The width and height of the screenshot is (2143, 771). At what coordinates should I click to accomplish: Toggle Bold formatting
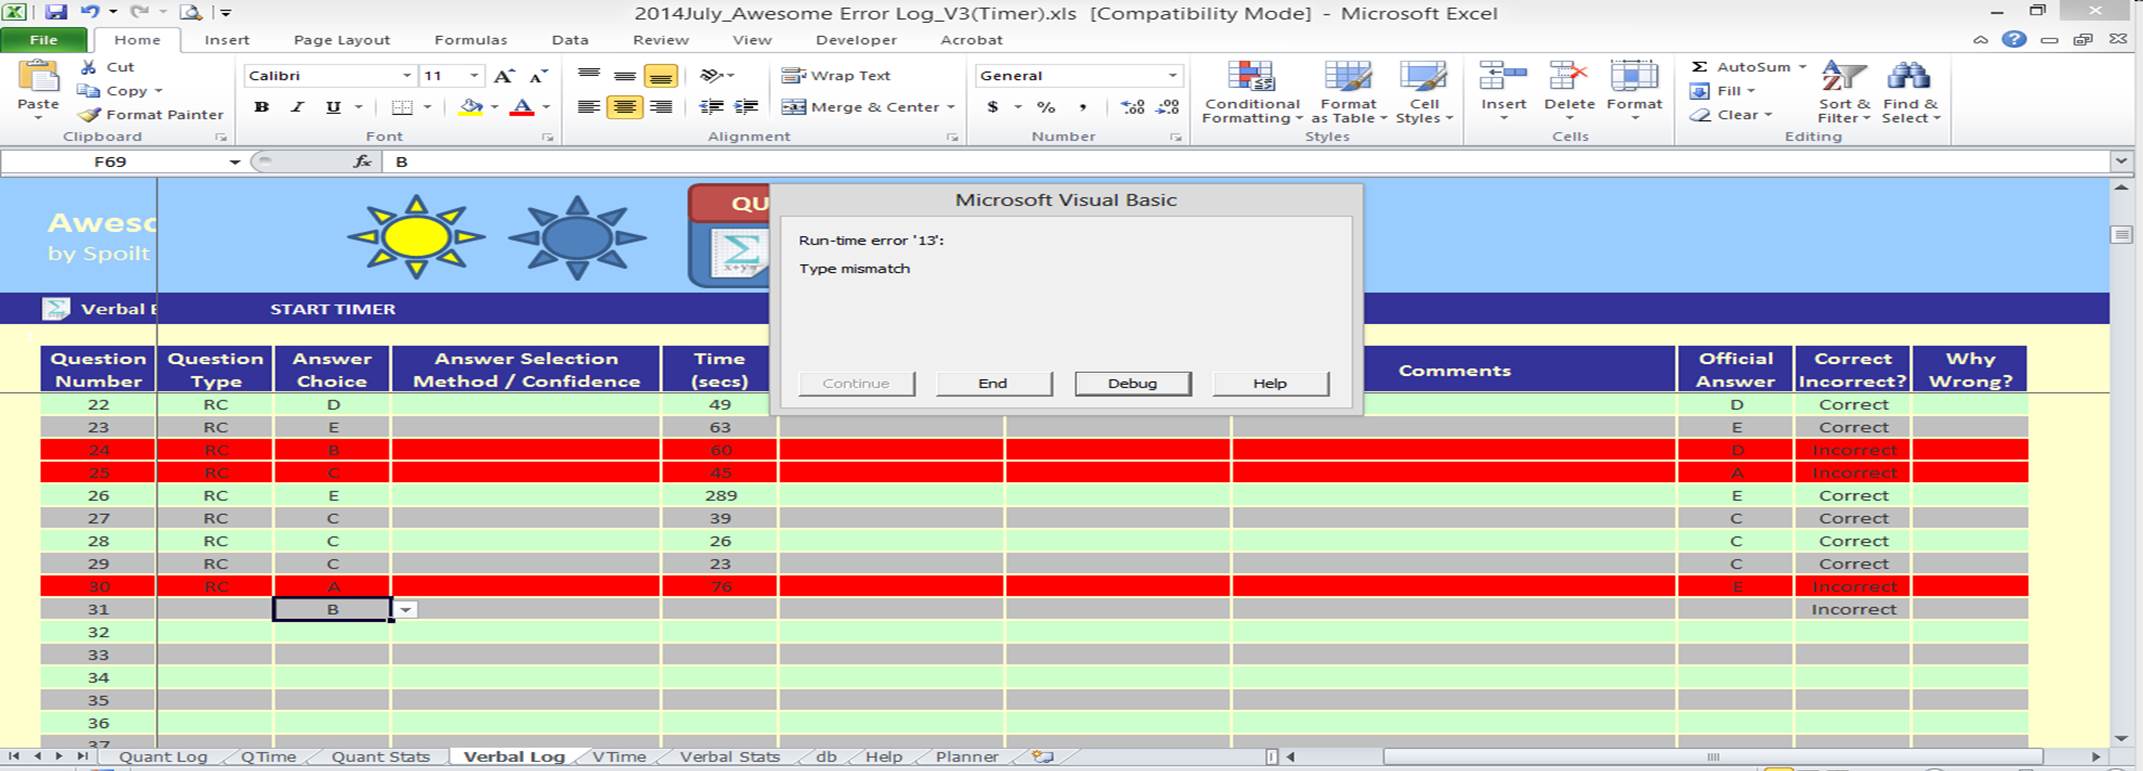coord(262,107)
